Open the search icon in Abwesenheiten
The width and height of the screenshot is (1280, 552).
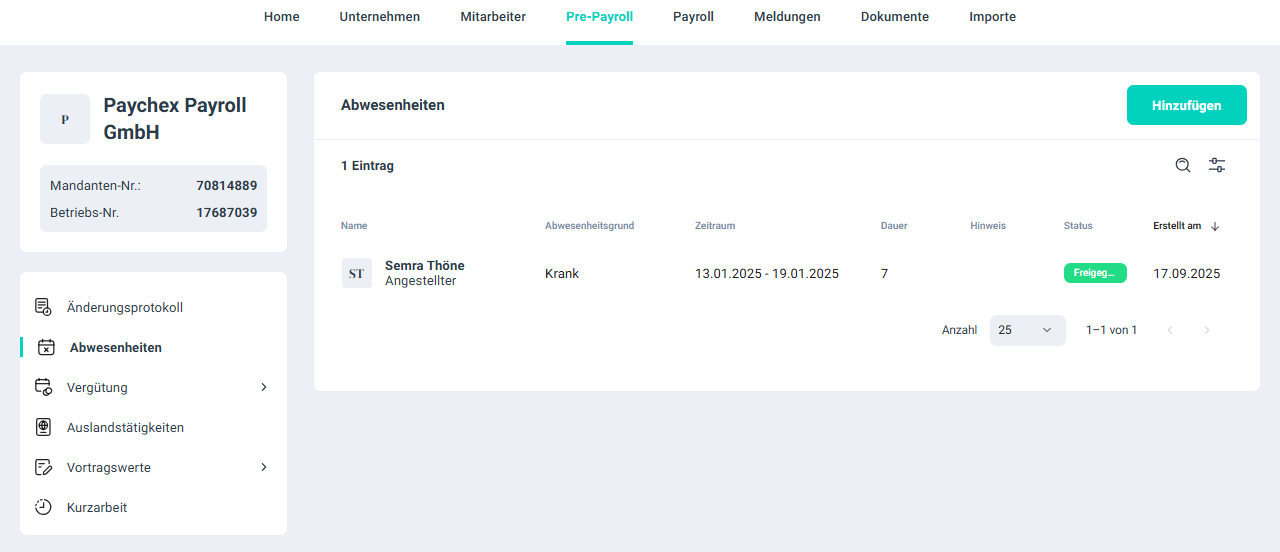tap(1183, 166)
